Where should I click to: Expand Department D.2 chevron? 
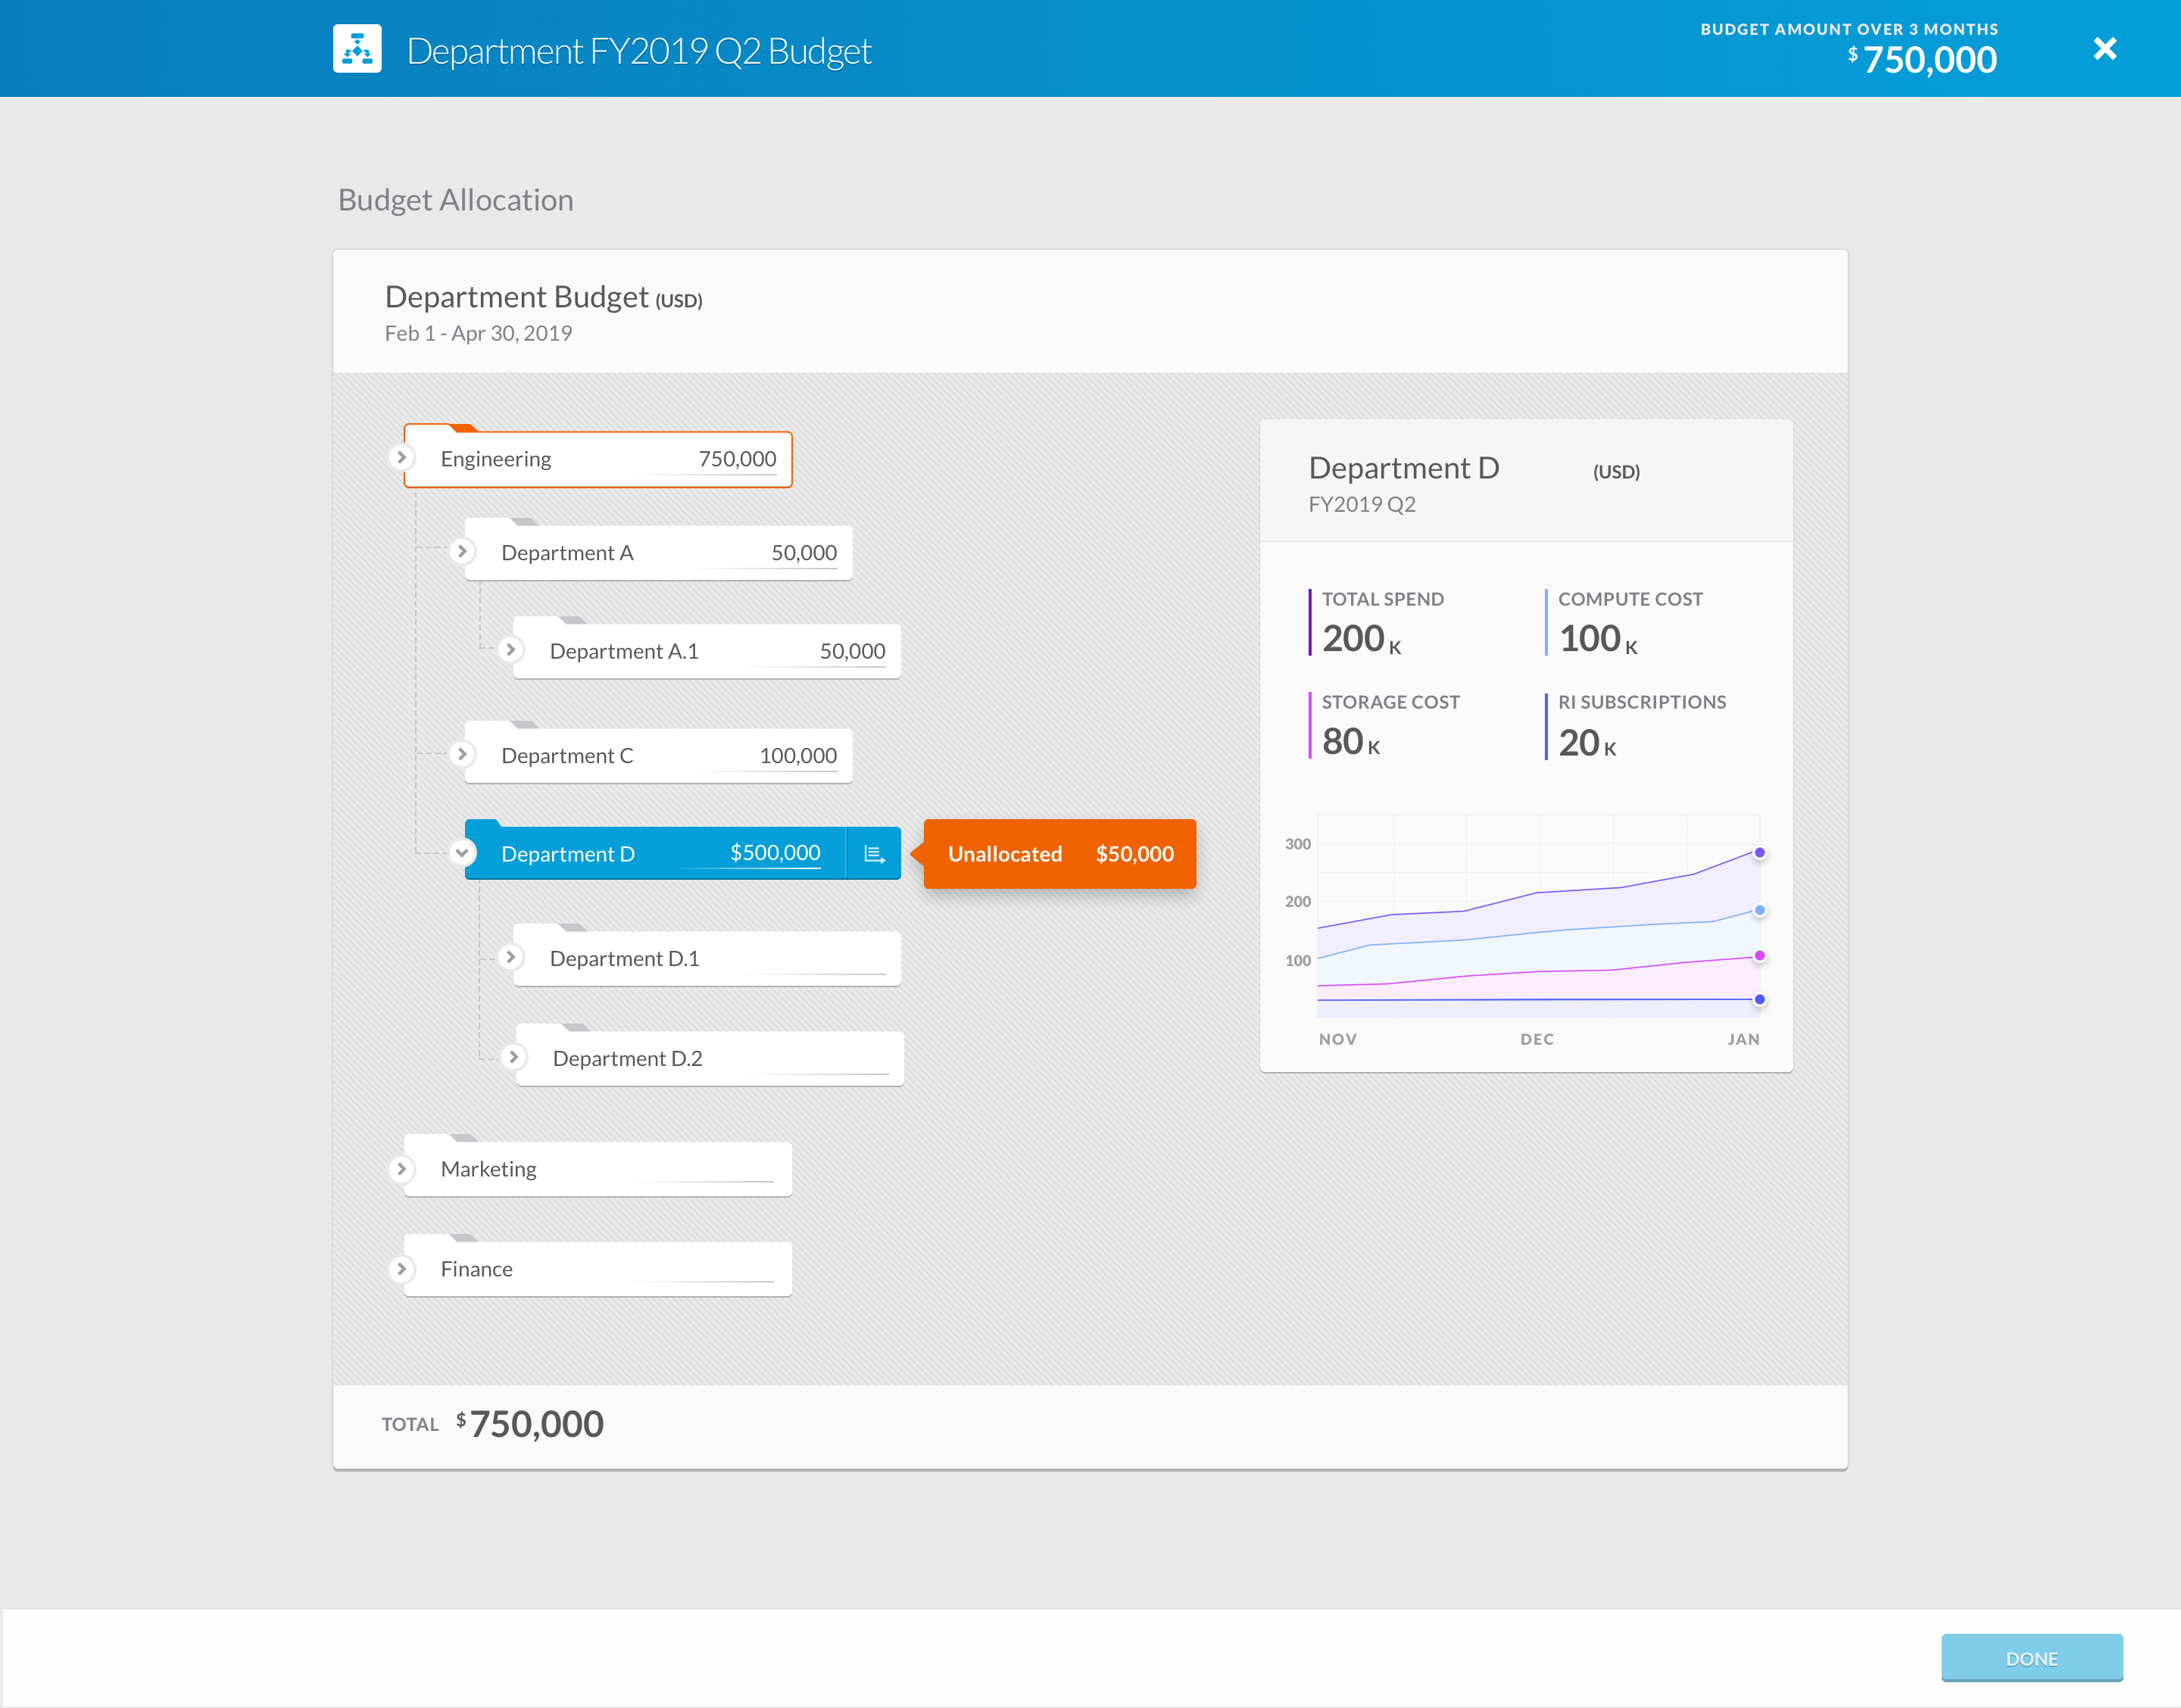coord(513,1057)
